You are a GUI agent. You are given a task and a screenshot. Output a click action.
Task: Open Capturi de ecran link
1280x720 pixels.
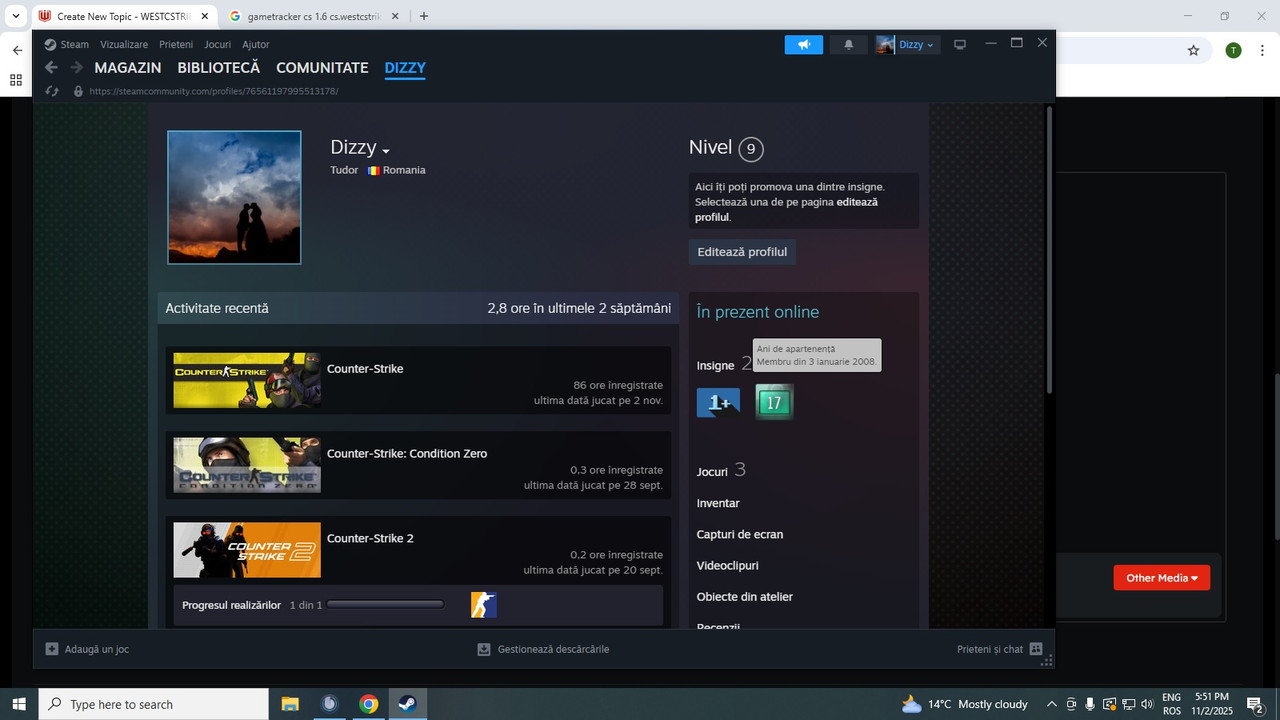[740, 534]
